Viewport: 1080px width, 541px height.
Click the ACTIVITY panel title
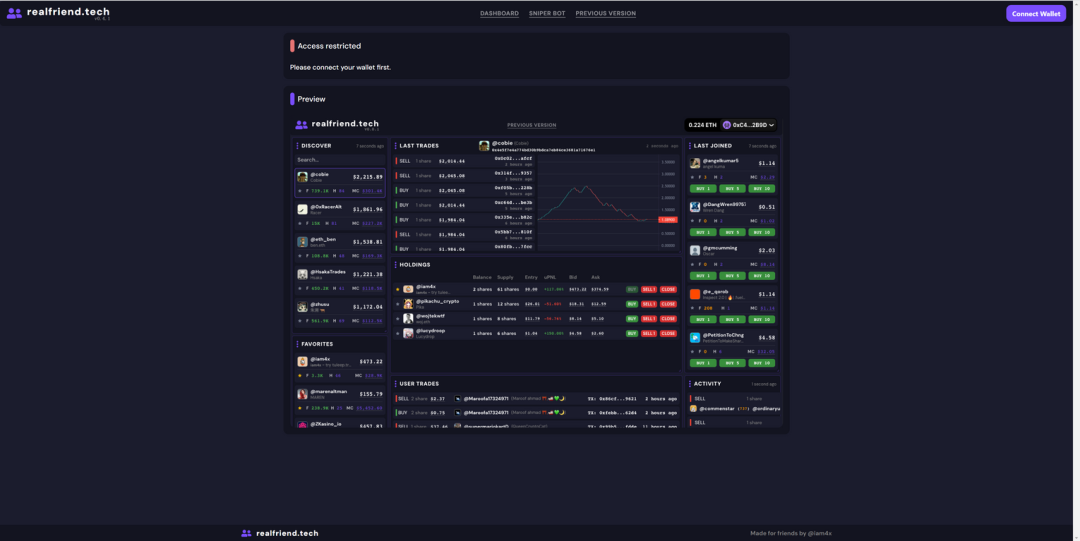coord(707,384)
